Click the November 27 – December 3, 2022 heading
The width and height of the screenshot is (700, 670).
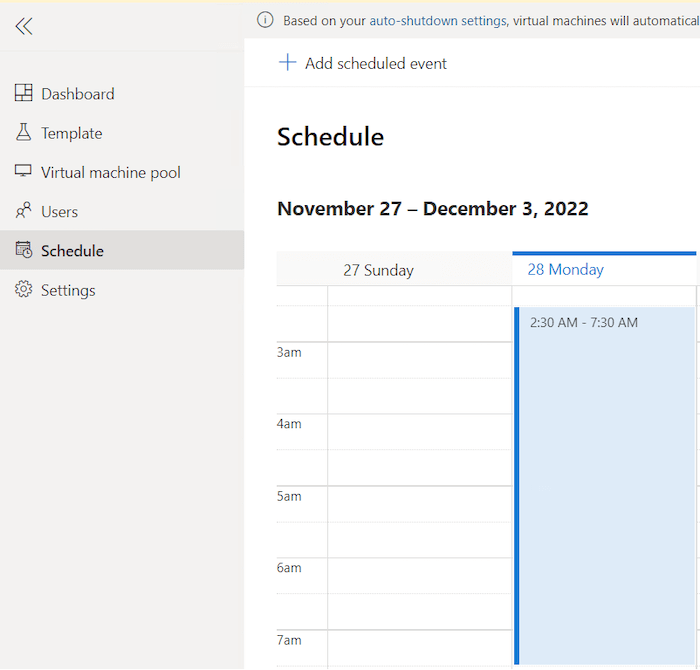433,208
